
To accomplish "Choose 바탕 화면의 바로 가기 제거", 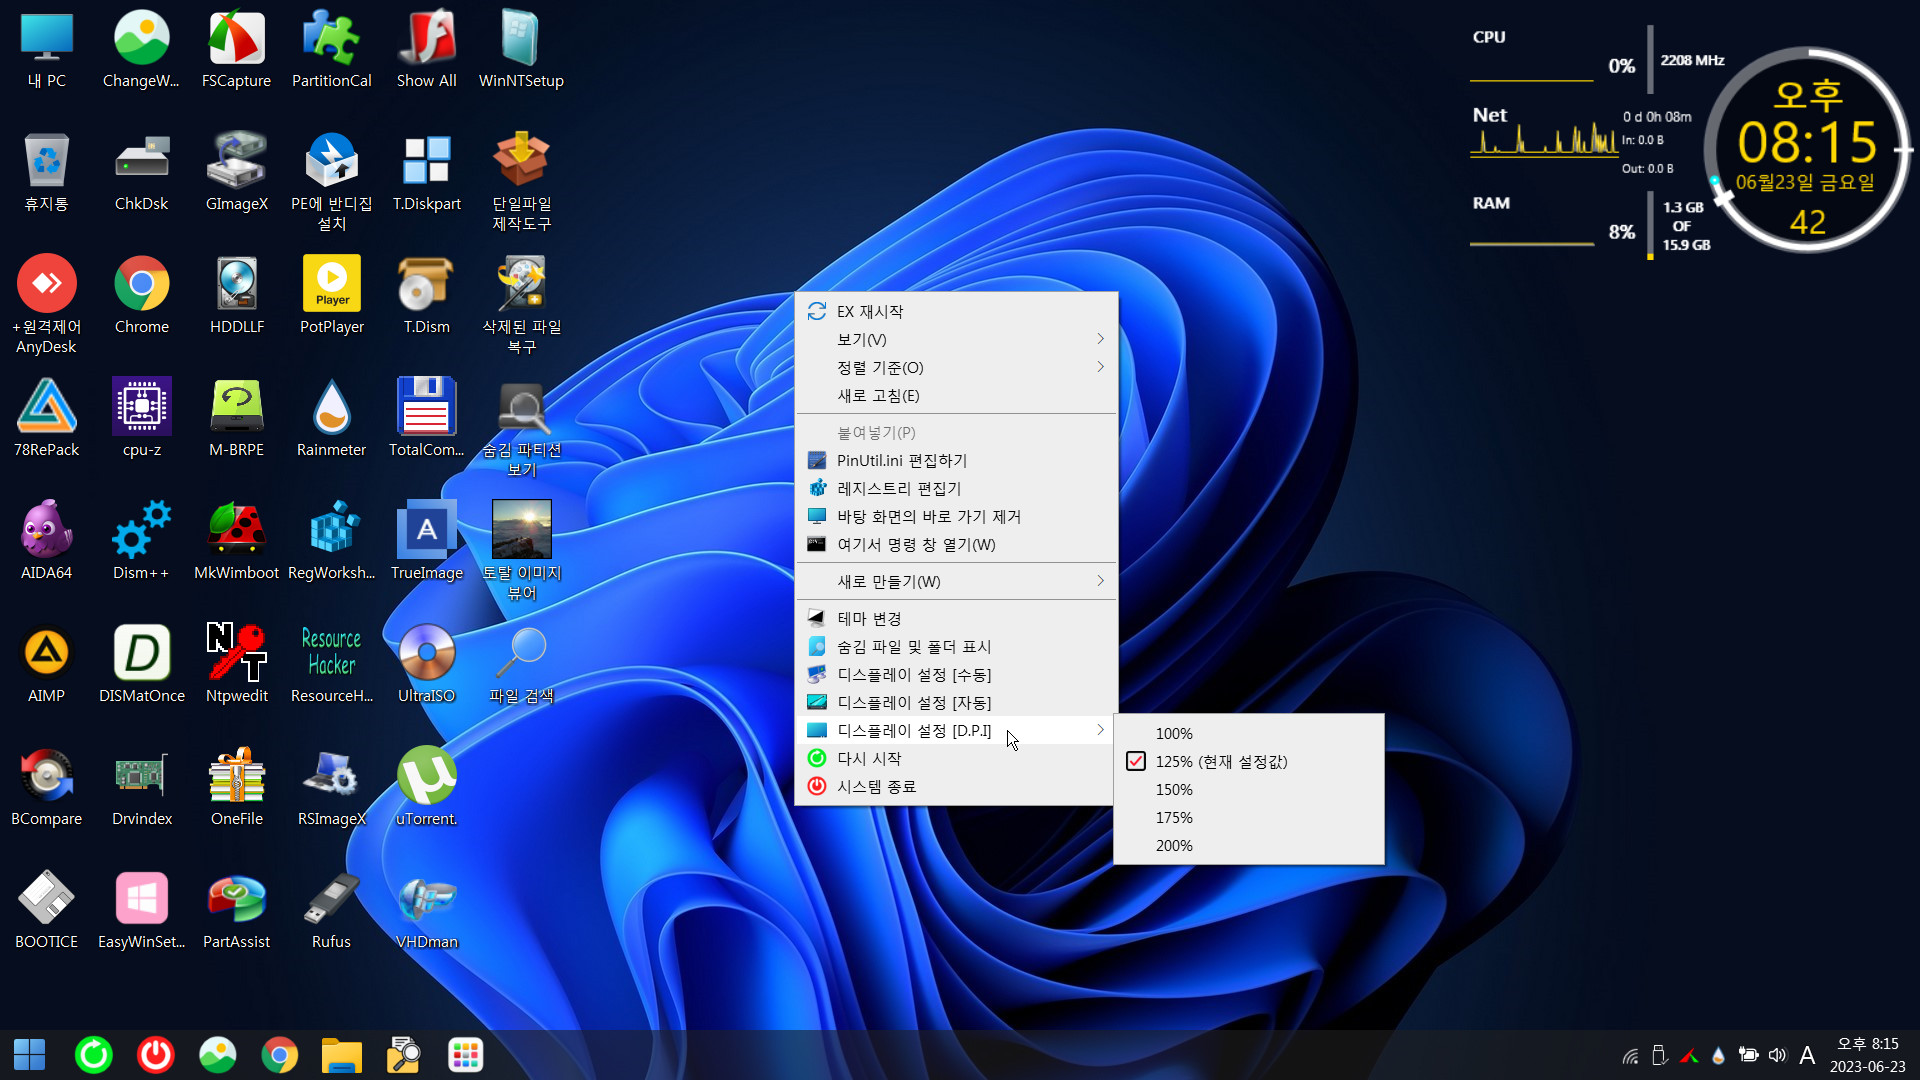I will coord(956,516).
